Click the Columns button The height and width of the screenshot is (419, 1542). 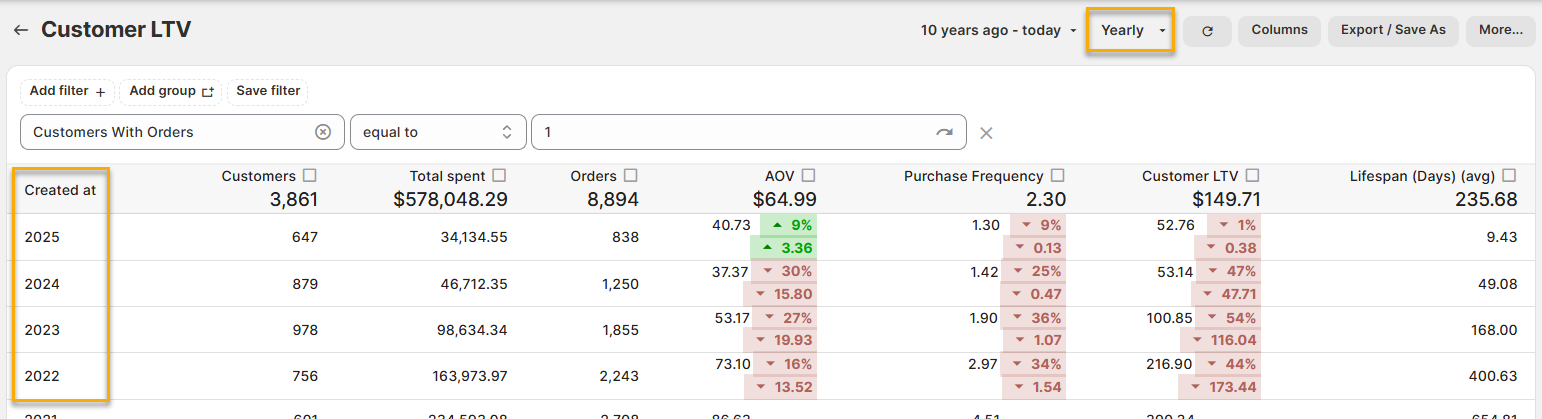1279,30
